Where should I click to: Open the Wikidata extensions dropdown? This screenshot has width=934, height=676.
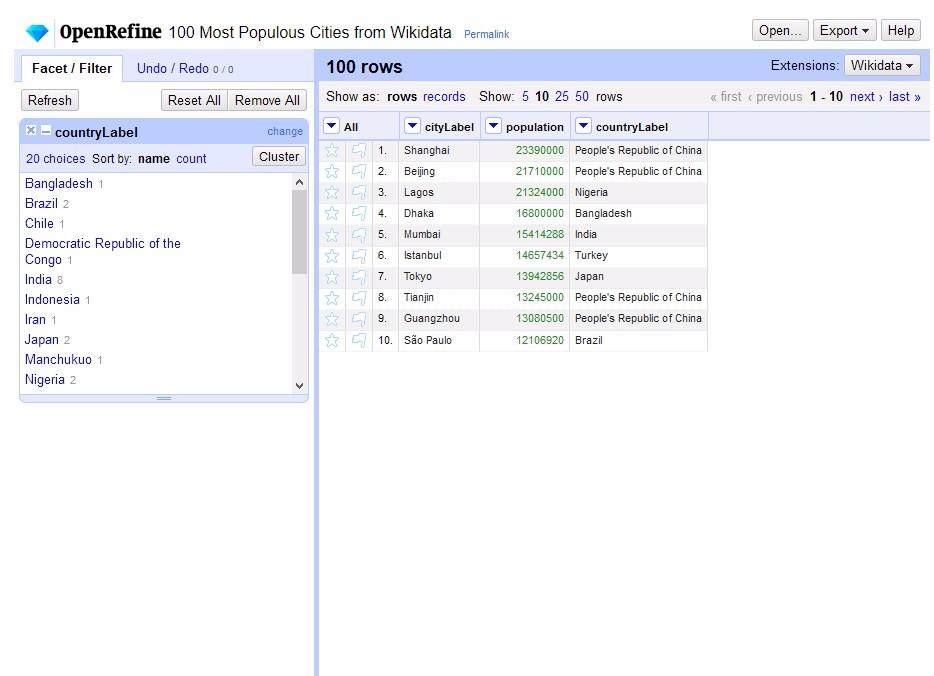pos(882,65)
